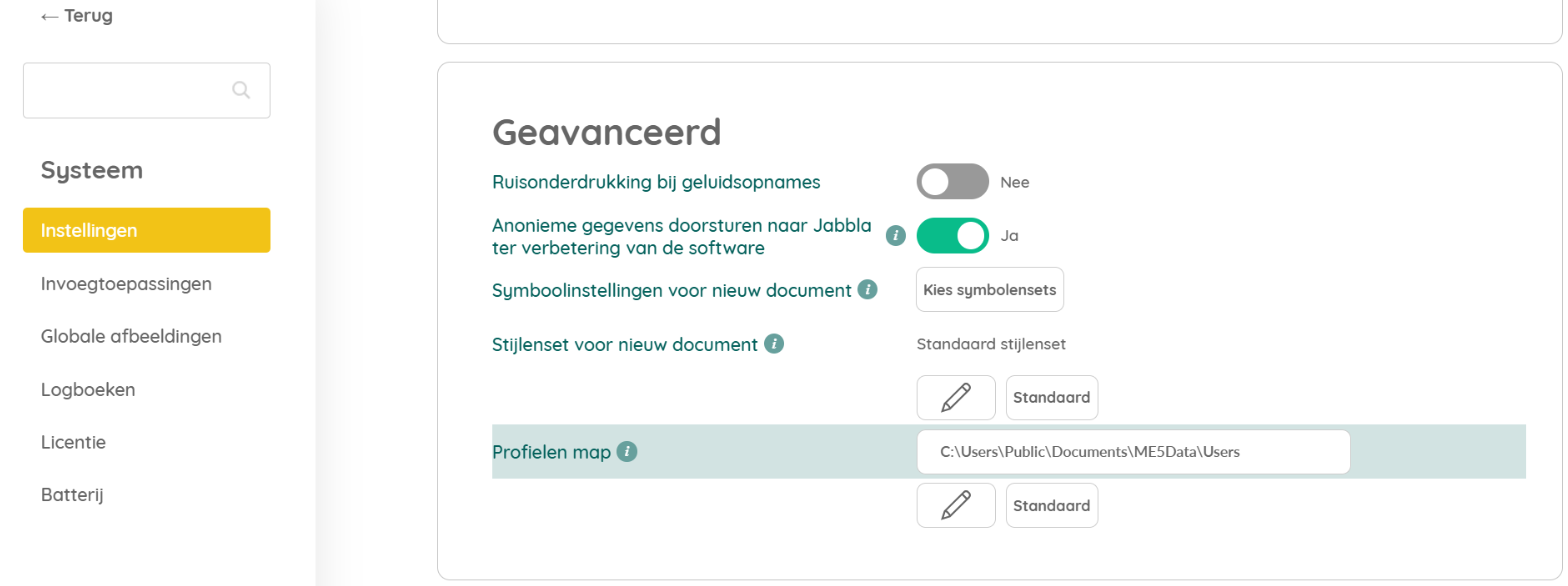The image size is (1568, 586).
Task: Edit the Profielen map path with pencil
Action: point(956,505)
